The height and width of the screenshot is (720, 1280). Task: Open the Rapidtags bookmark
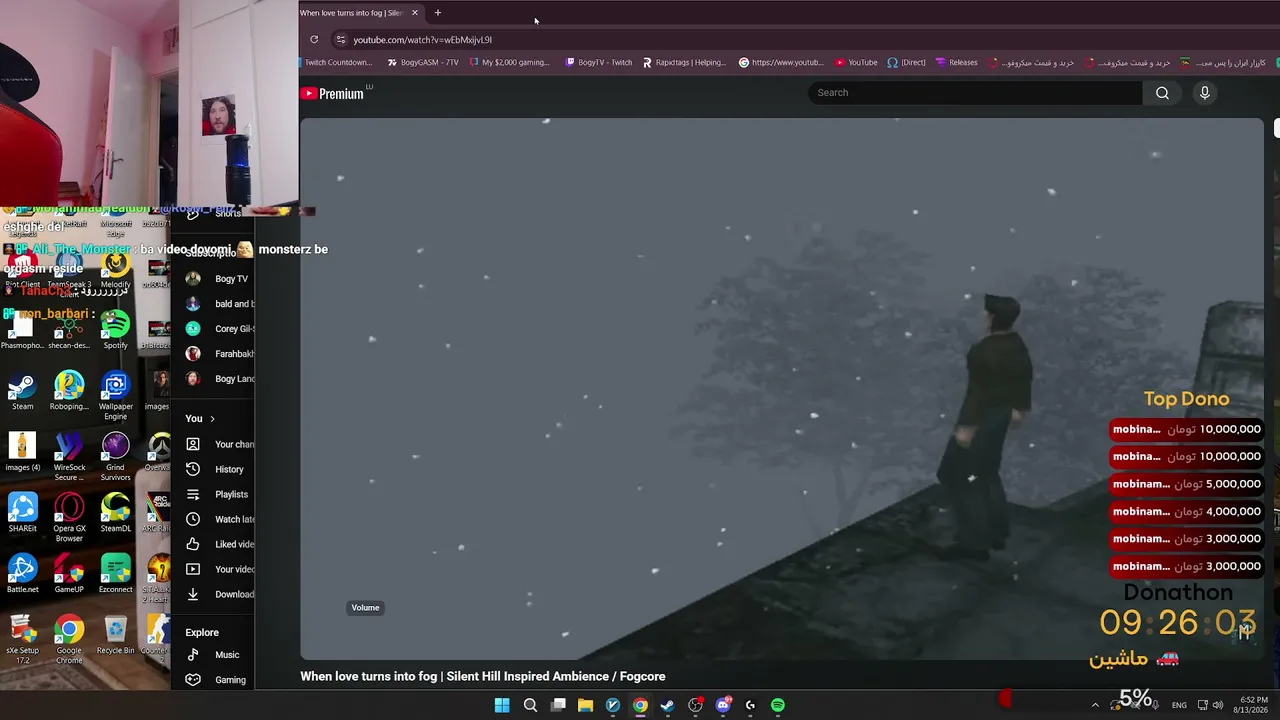[684, 62]
